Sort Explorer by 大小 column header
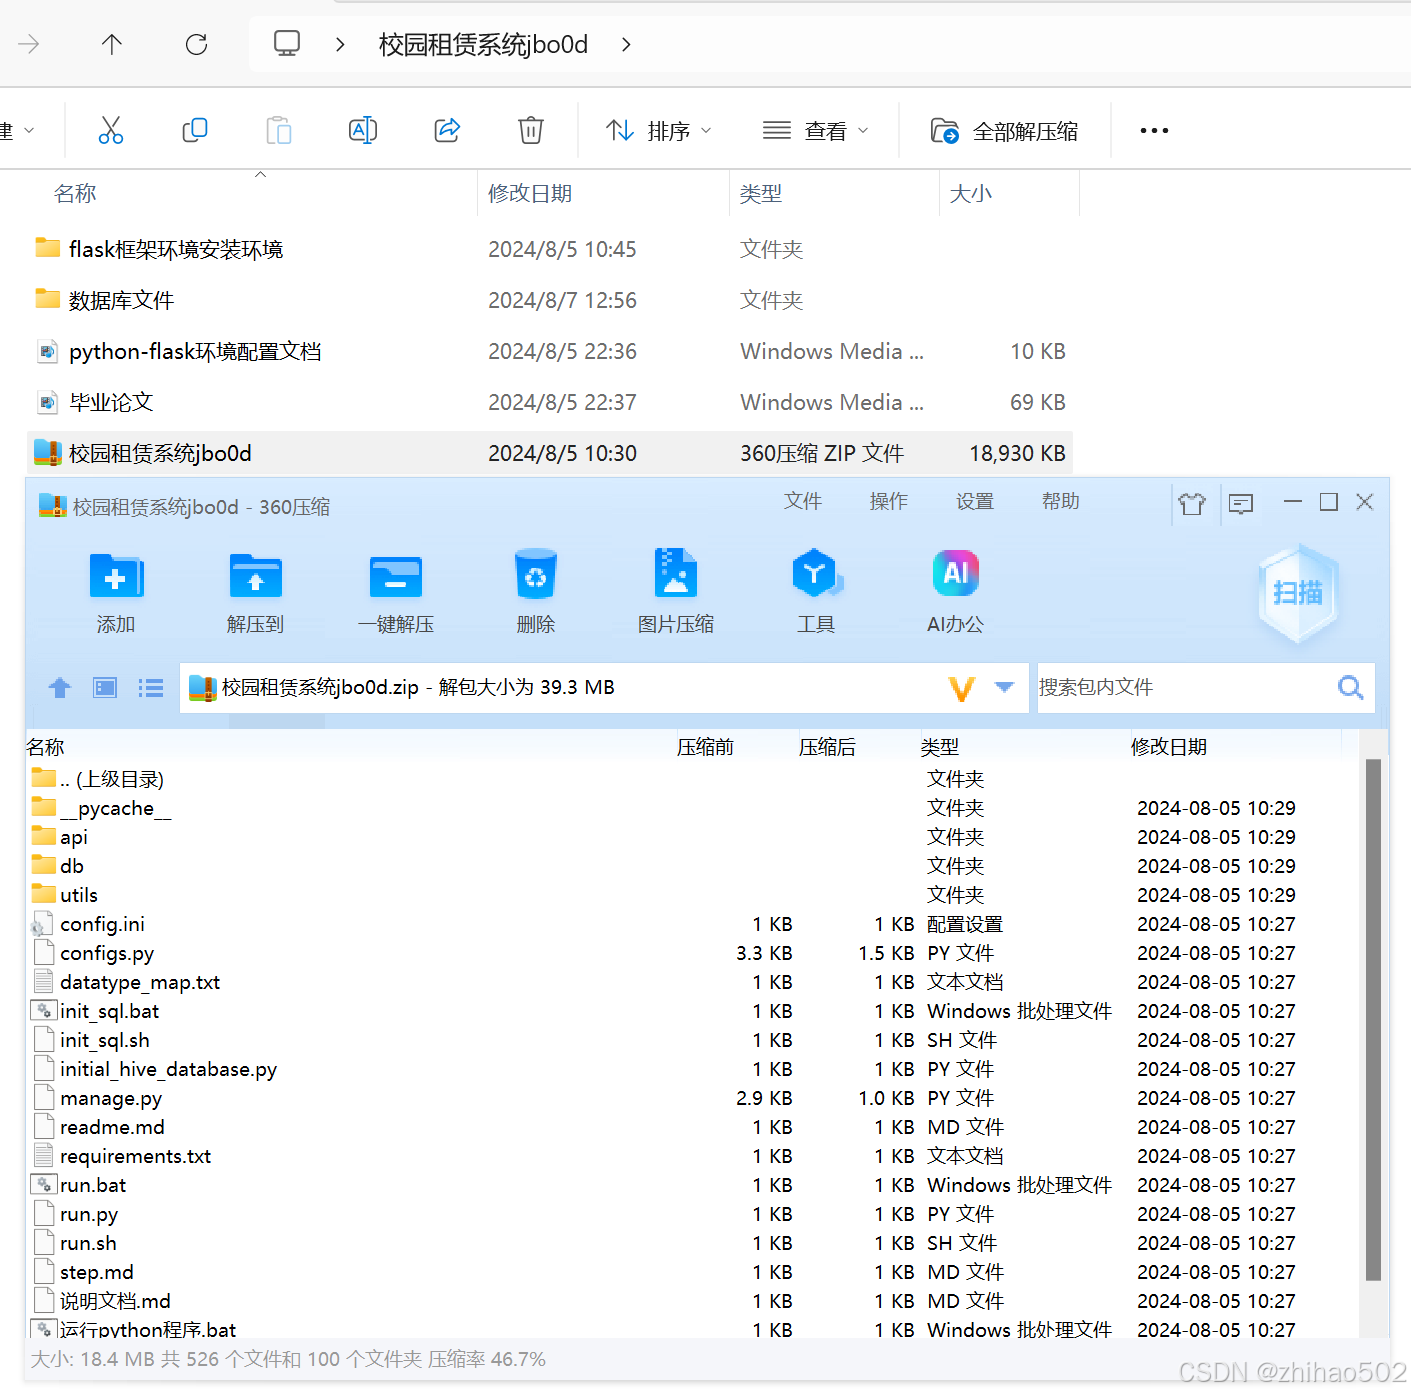 click(1010, 193)
